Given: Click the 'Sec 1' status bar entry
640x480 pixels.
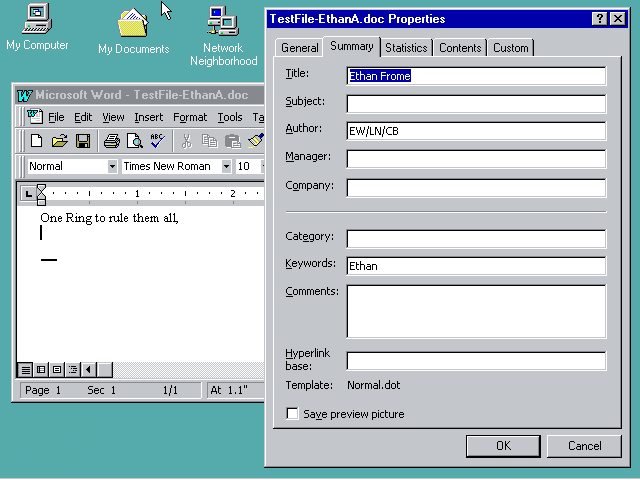Looking at the screenshot, I should 101,391.
